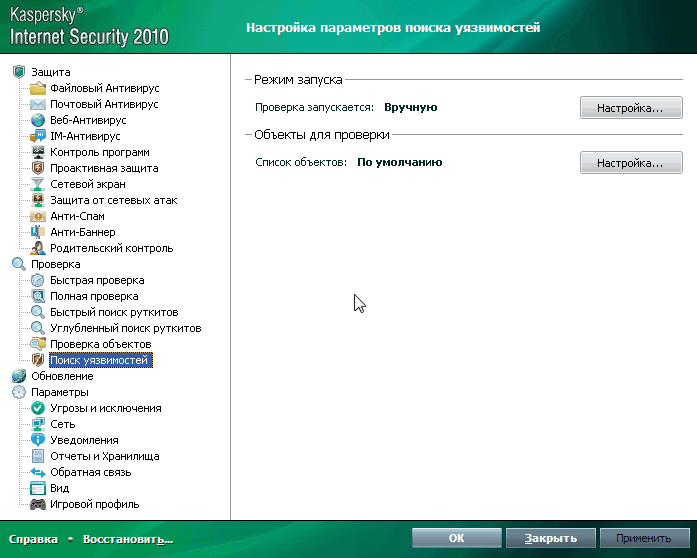Select Игровой профиль item

(95, 504)
